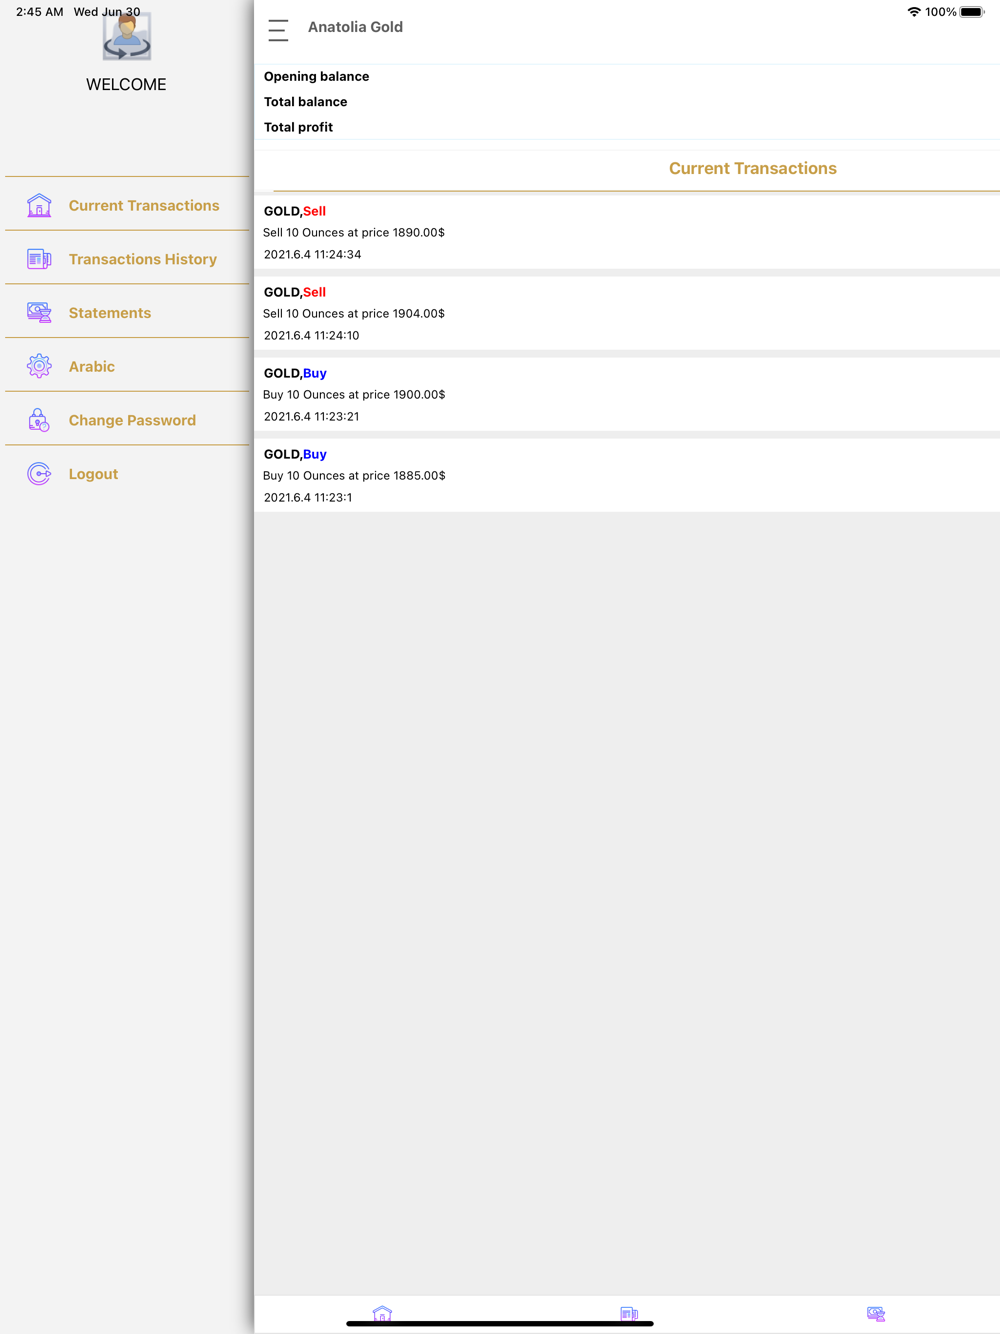
Task: Click the WELCOME text in sidebar
Action: pos(126,85)
